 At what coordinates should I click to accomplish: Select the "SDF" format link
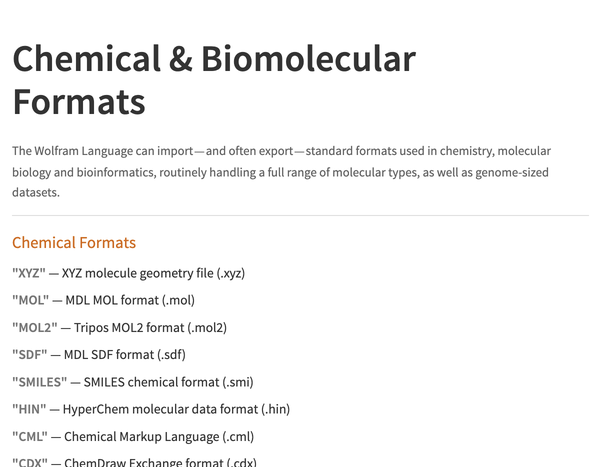[x=29, y=354]
